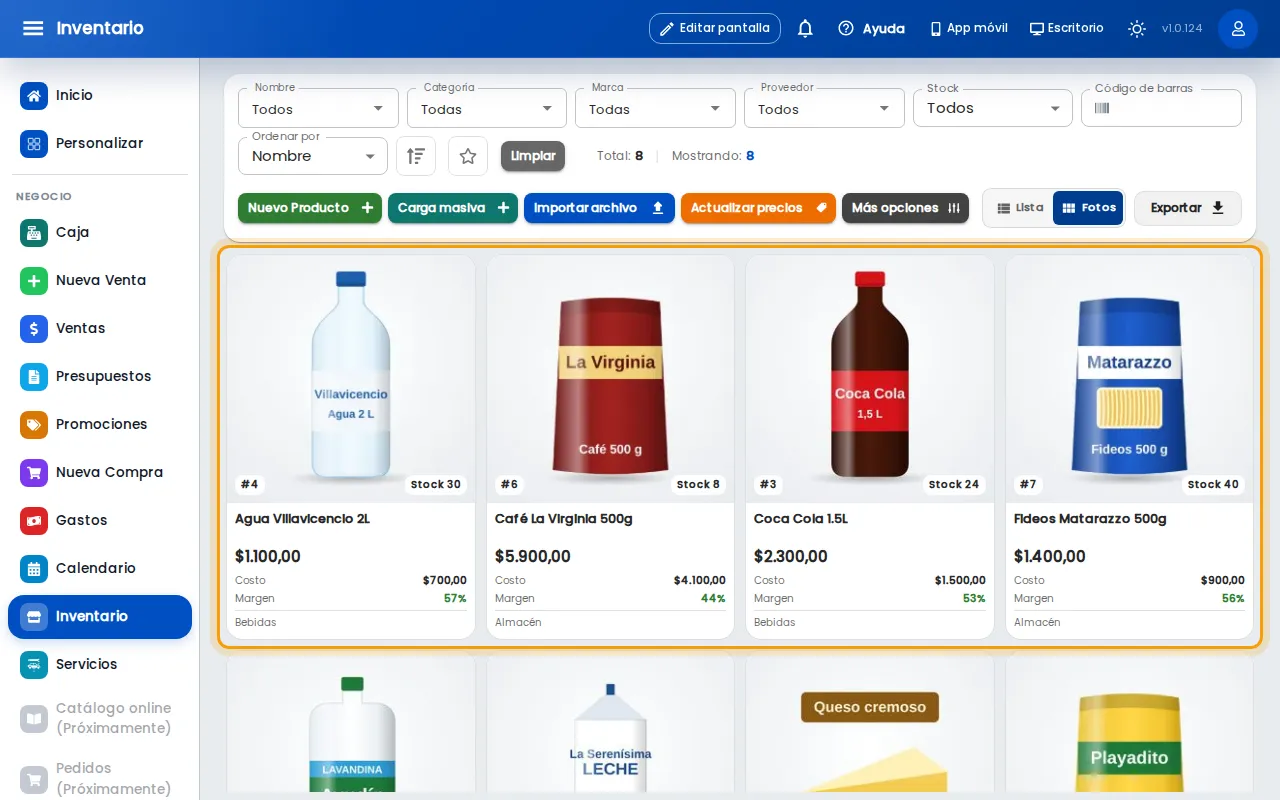Click the Caja sidebar icon
Screen dimensions: 1280x800
34,232
